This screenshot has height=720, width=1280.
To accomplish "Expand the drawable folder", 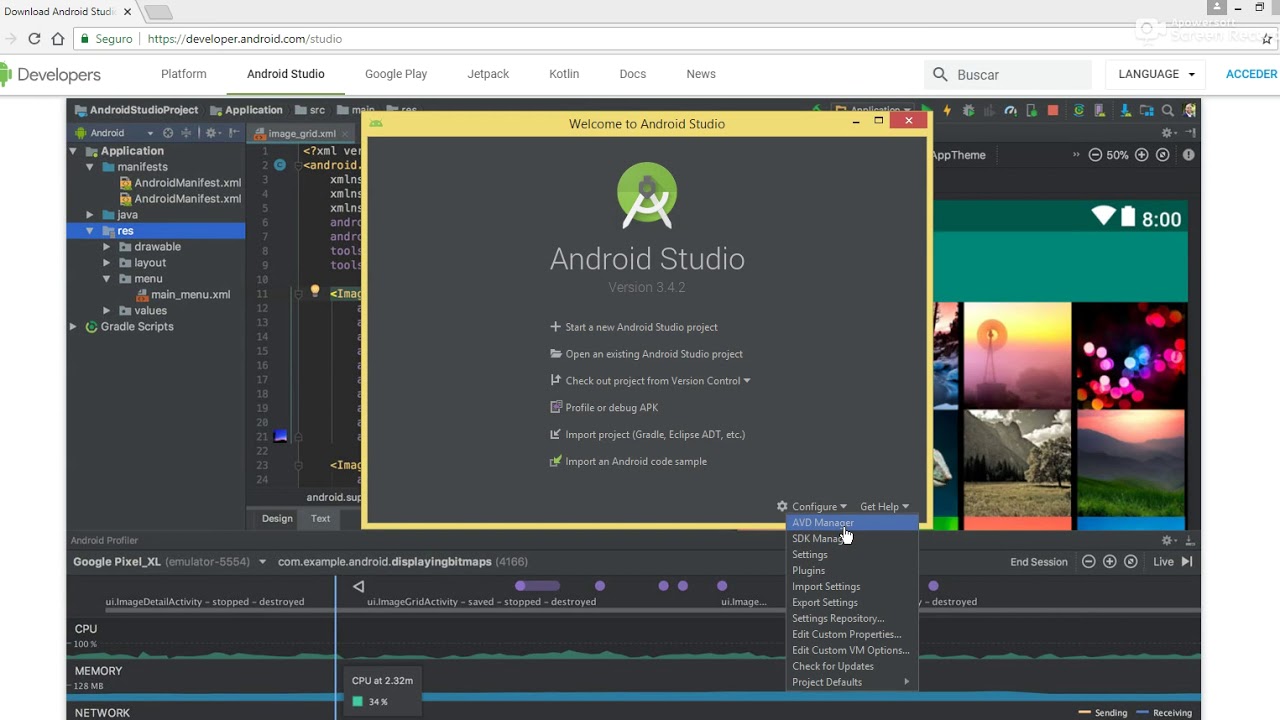I will point(107,247).
